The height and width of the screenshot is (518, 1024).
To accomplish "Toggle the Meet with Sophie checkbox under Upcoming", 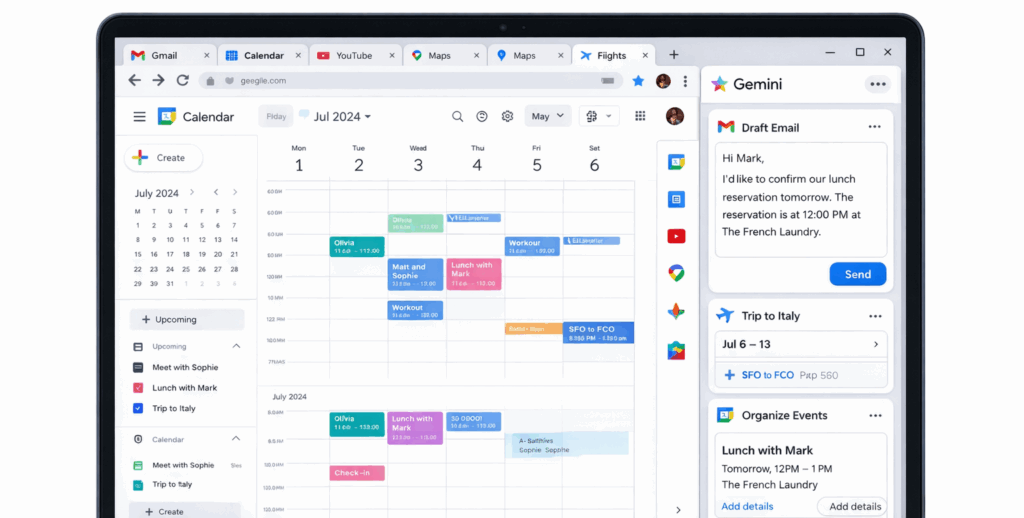I will 138,367.
